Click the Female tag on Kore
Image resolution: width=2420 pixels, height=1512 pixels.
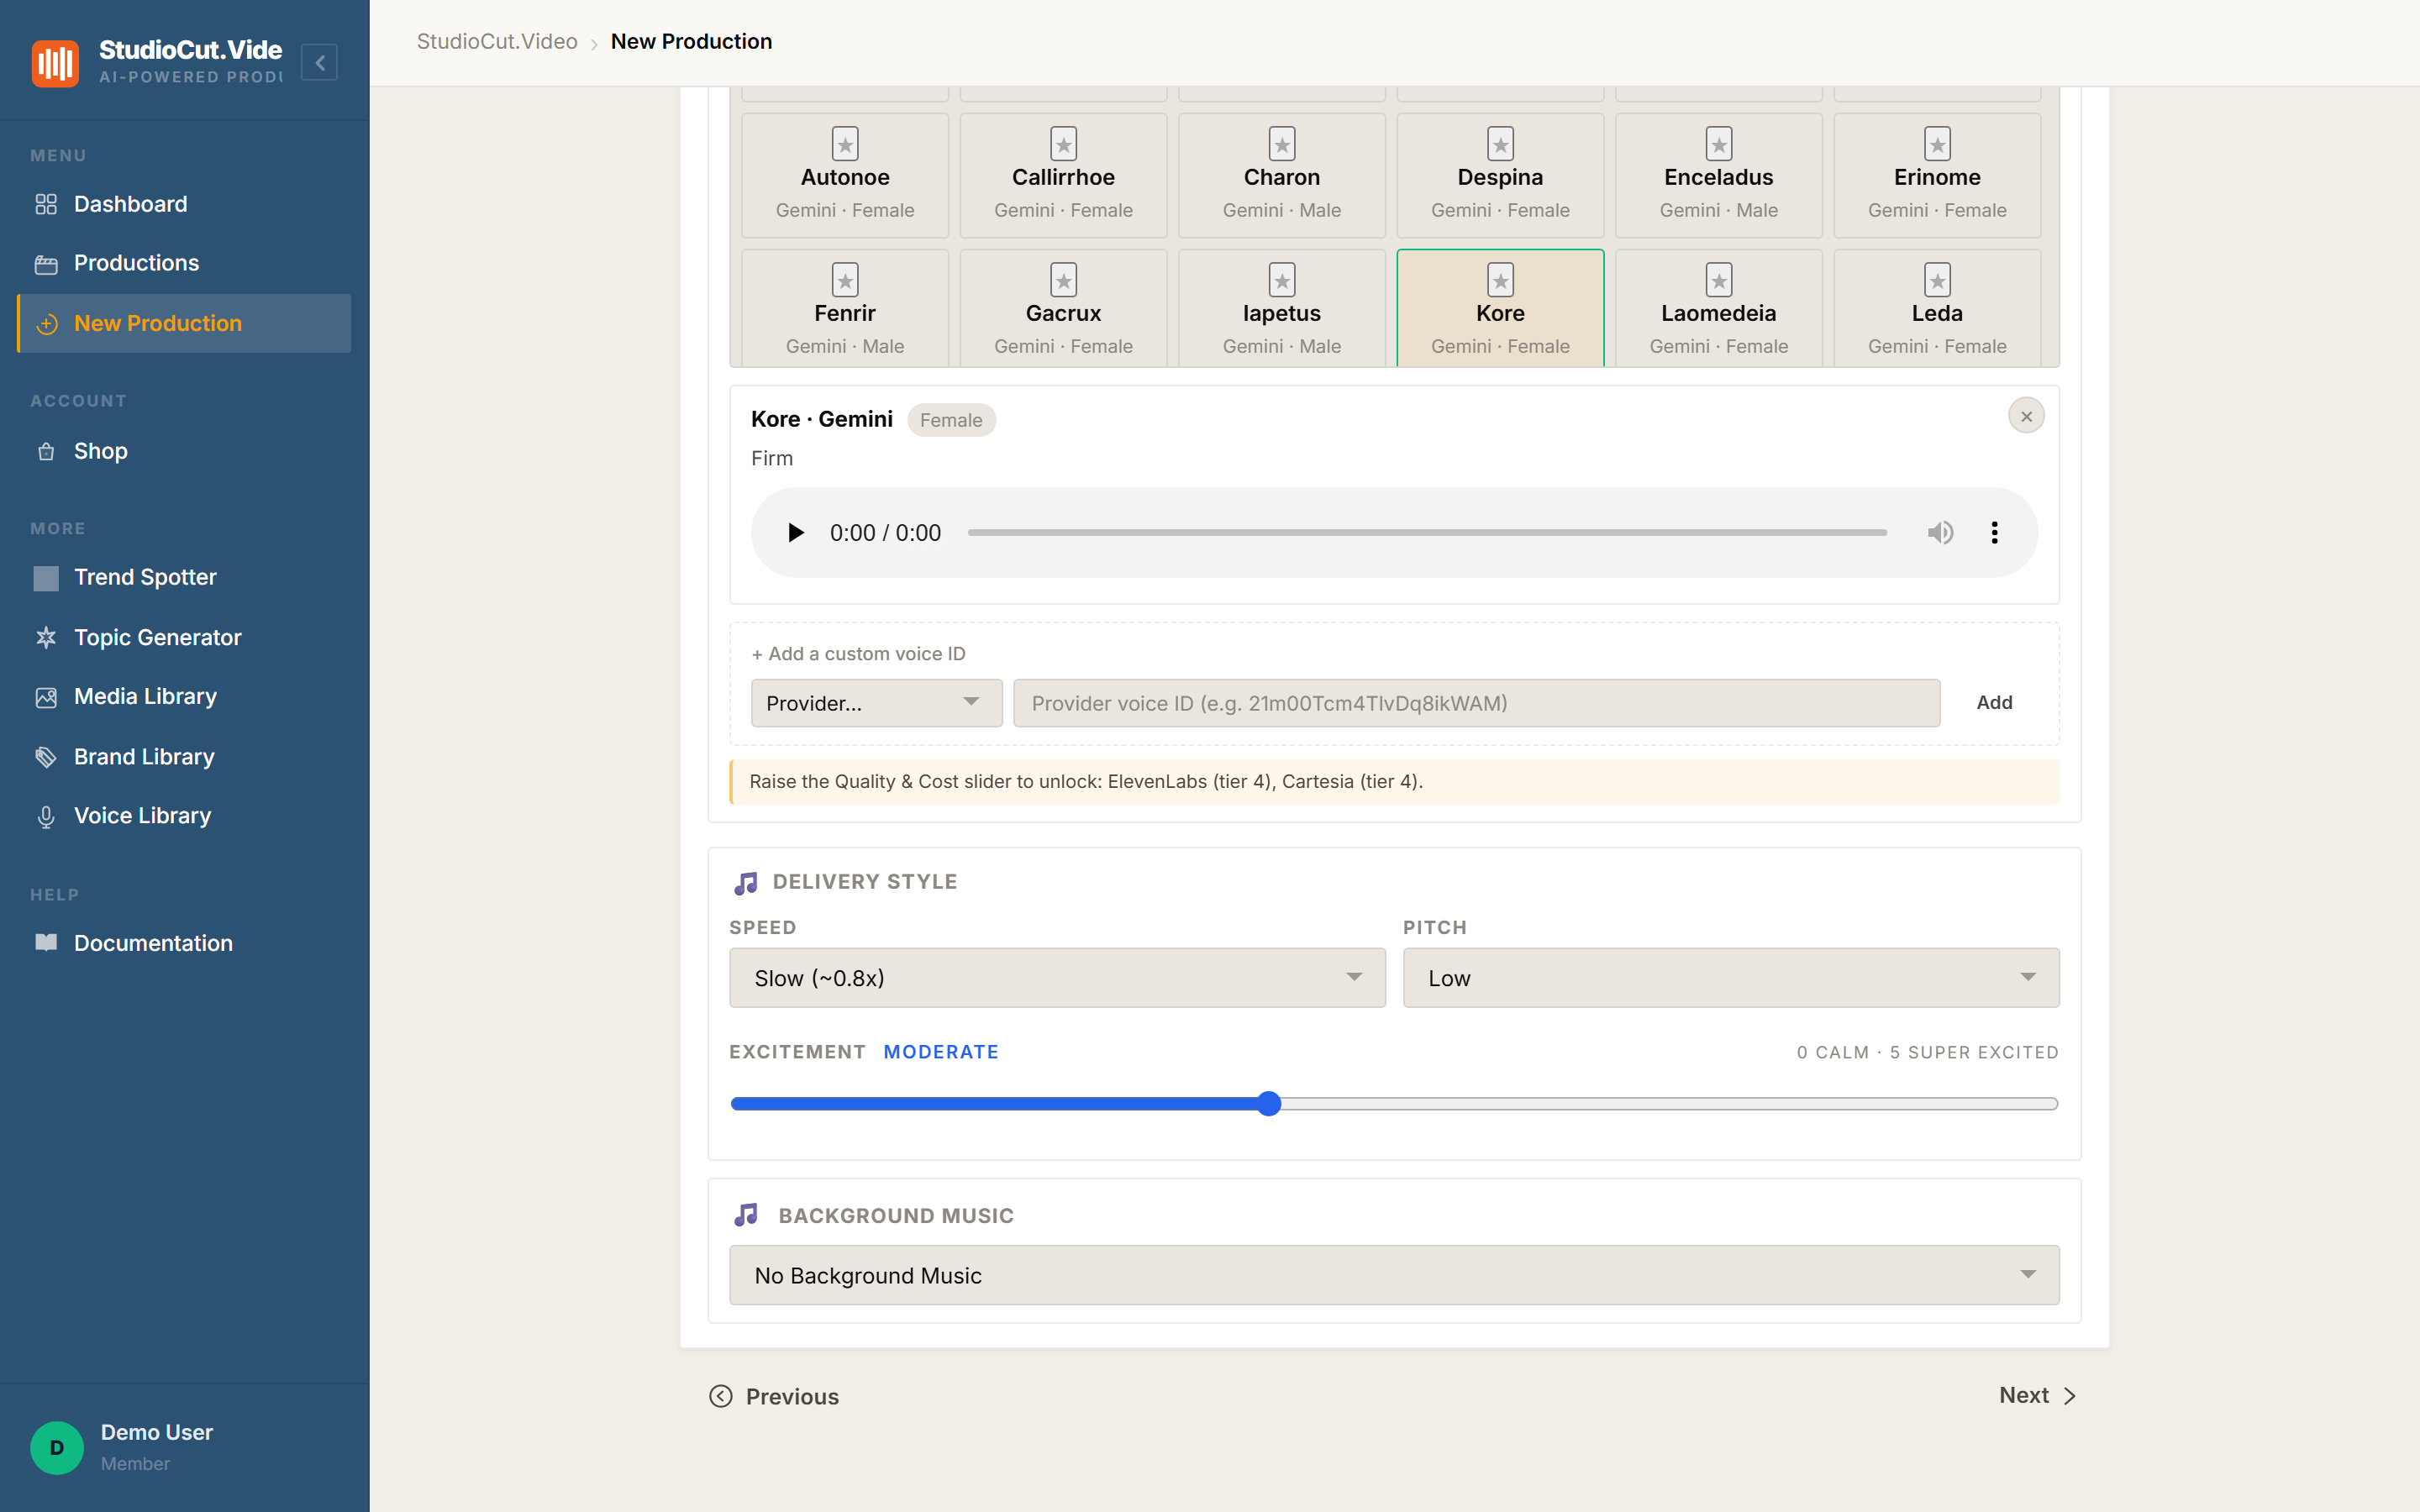tap(951, 420)
